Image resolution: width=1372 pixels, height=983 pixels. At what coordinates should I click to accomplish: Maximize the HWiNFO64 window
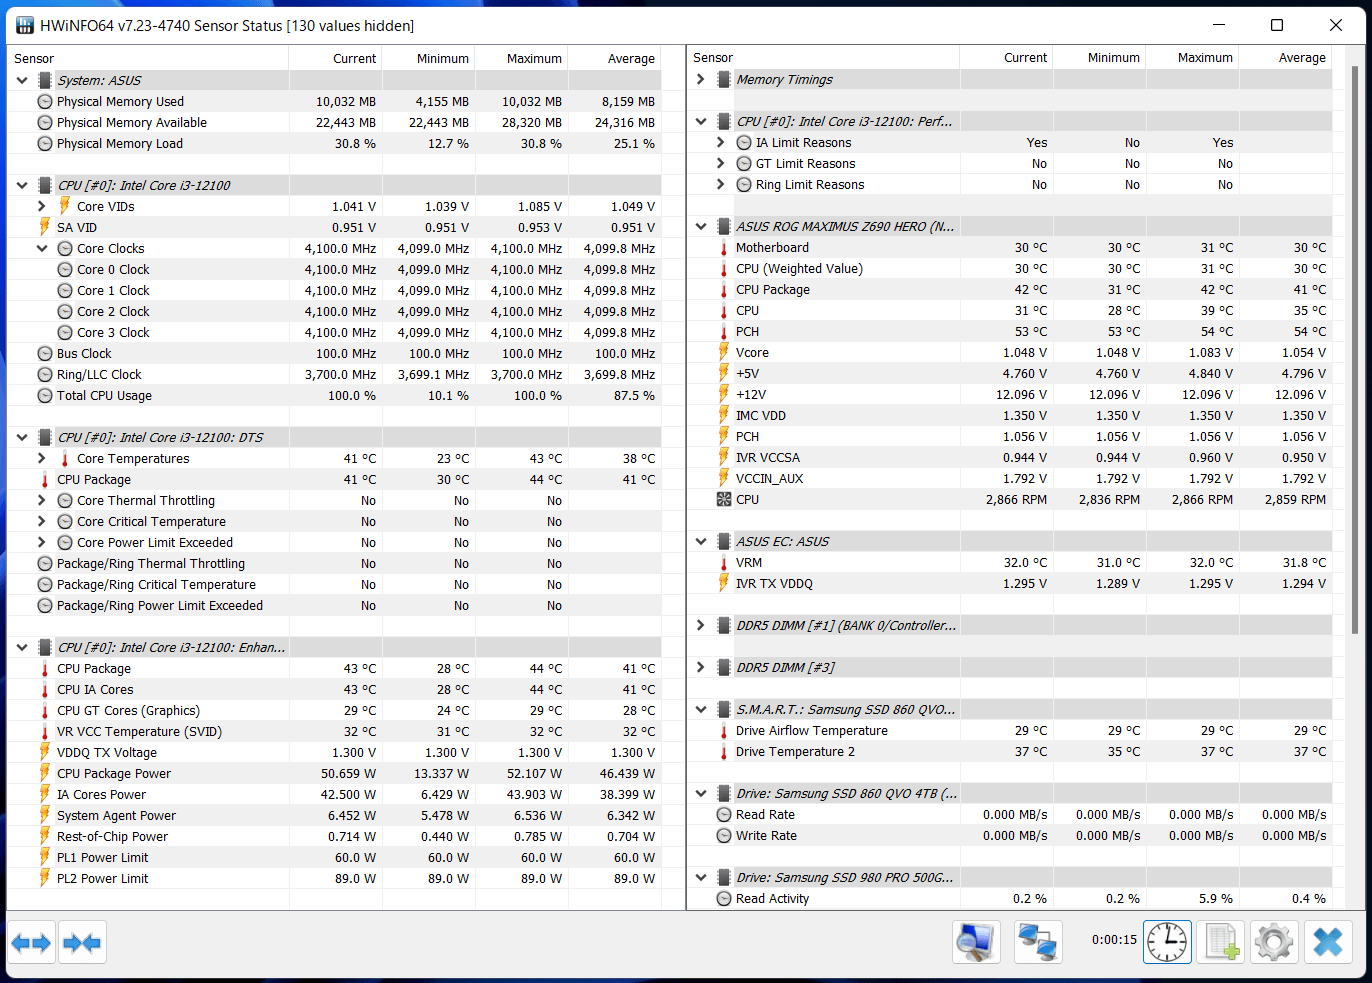pos(1277,25)
